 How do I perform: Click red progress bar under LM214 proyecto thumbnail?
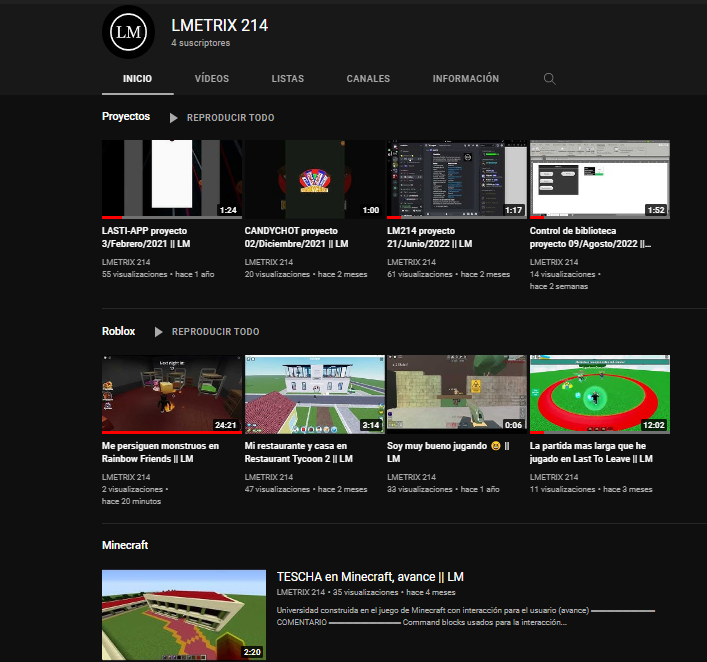coord(394,217)
